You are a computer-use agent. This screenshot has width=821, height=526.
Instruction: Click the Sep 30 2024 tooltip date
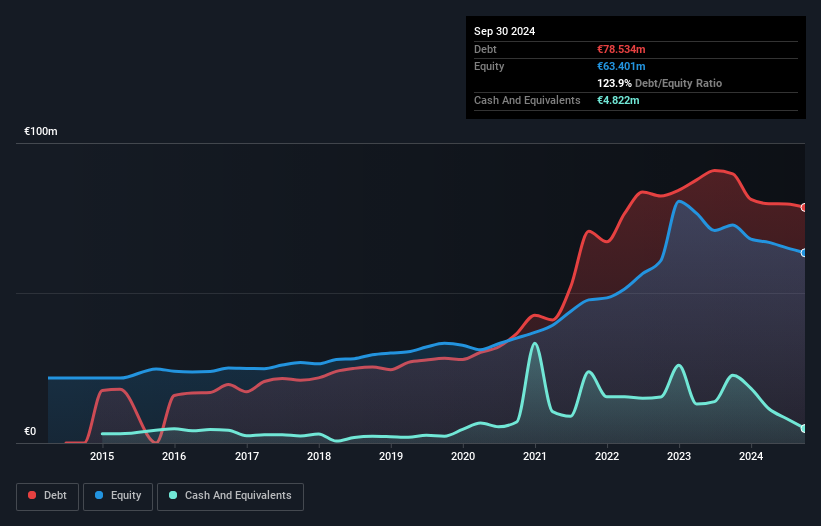pos(505,31)
